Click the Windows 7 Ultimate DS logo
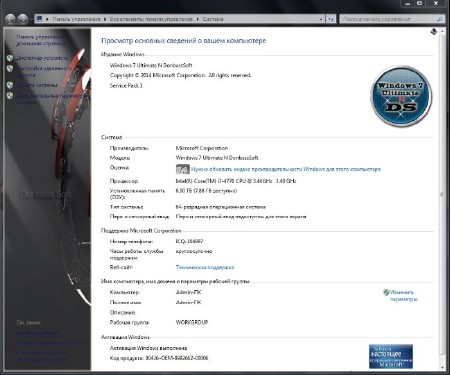 [x=401, y=96]
